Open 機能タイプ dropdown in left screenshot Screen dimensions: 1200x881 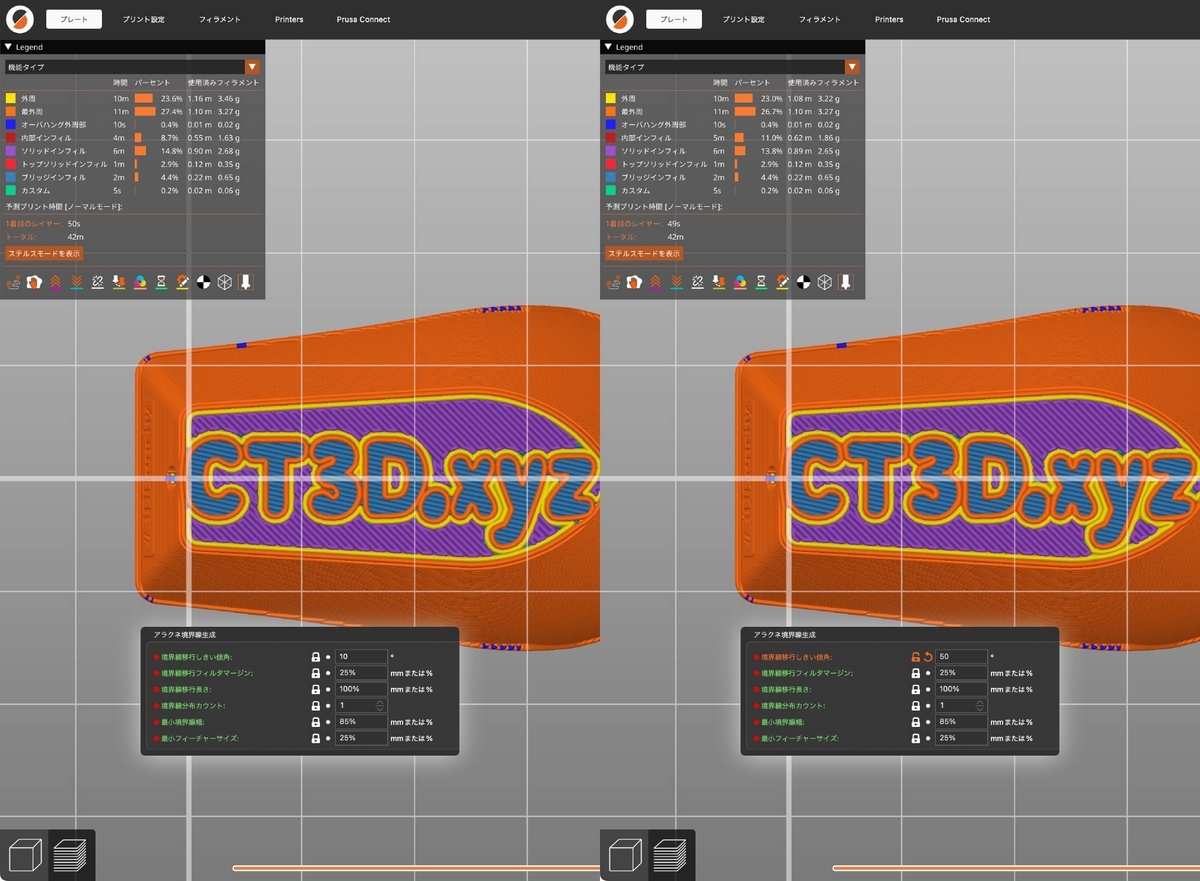coord(132,67)
